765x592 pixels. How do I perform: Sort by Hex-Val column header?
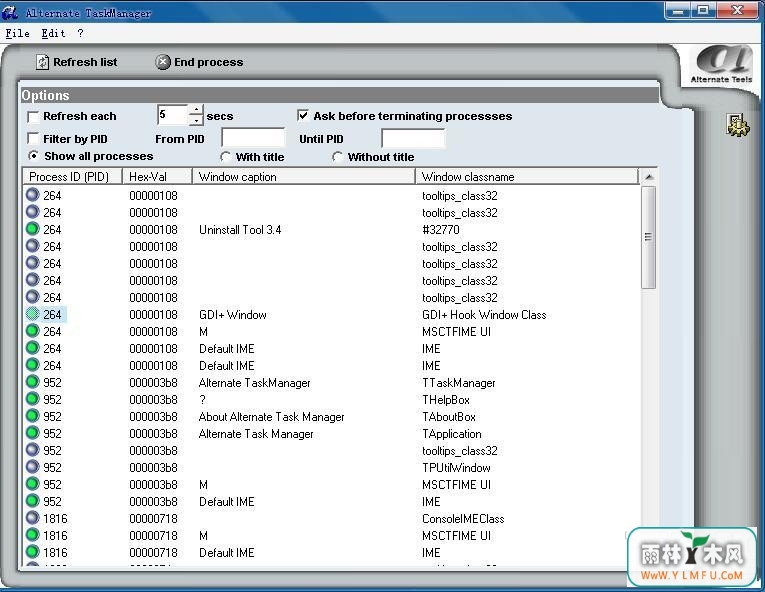click(157, 177)
